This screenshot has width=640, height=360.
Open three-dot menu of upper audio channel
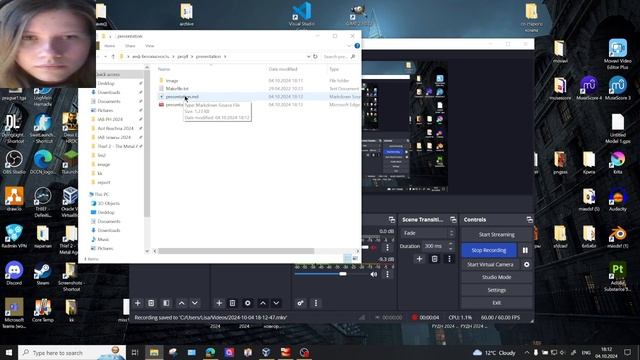coord(387,247)
